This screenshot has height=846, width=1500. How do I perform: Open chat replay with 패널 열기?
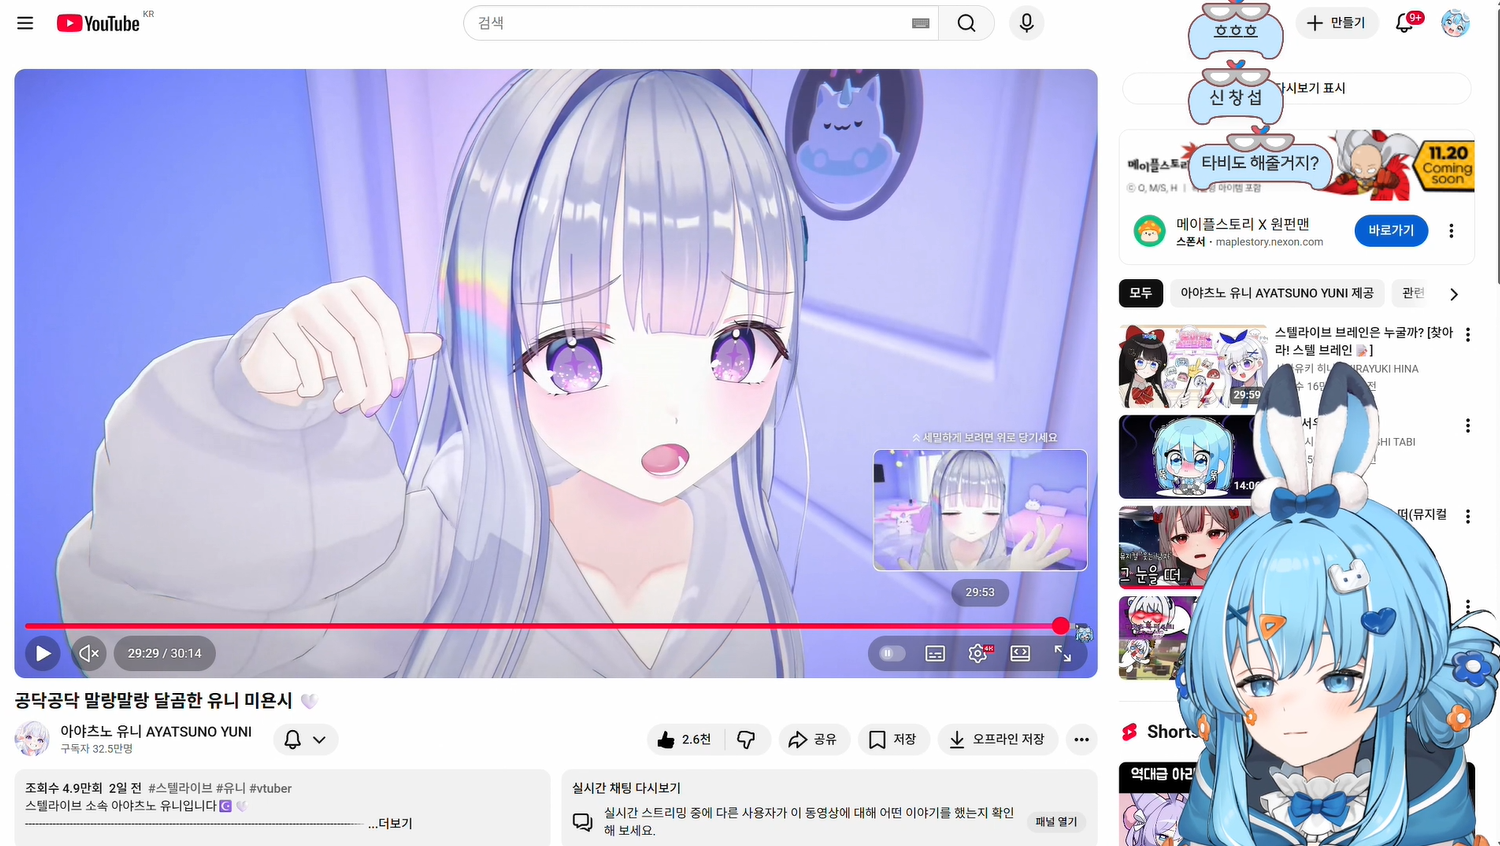[1056, 821]
